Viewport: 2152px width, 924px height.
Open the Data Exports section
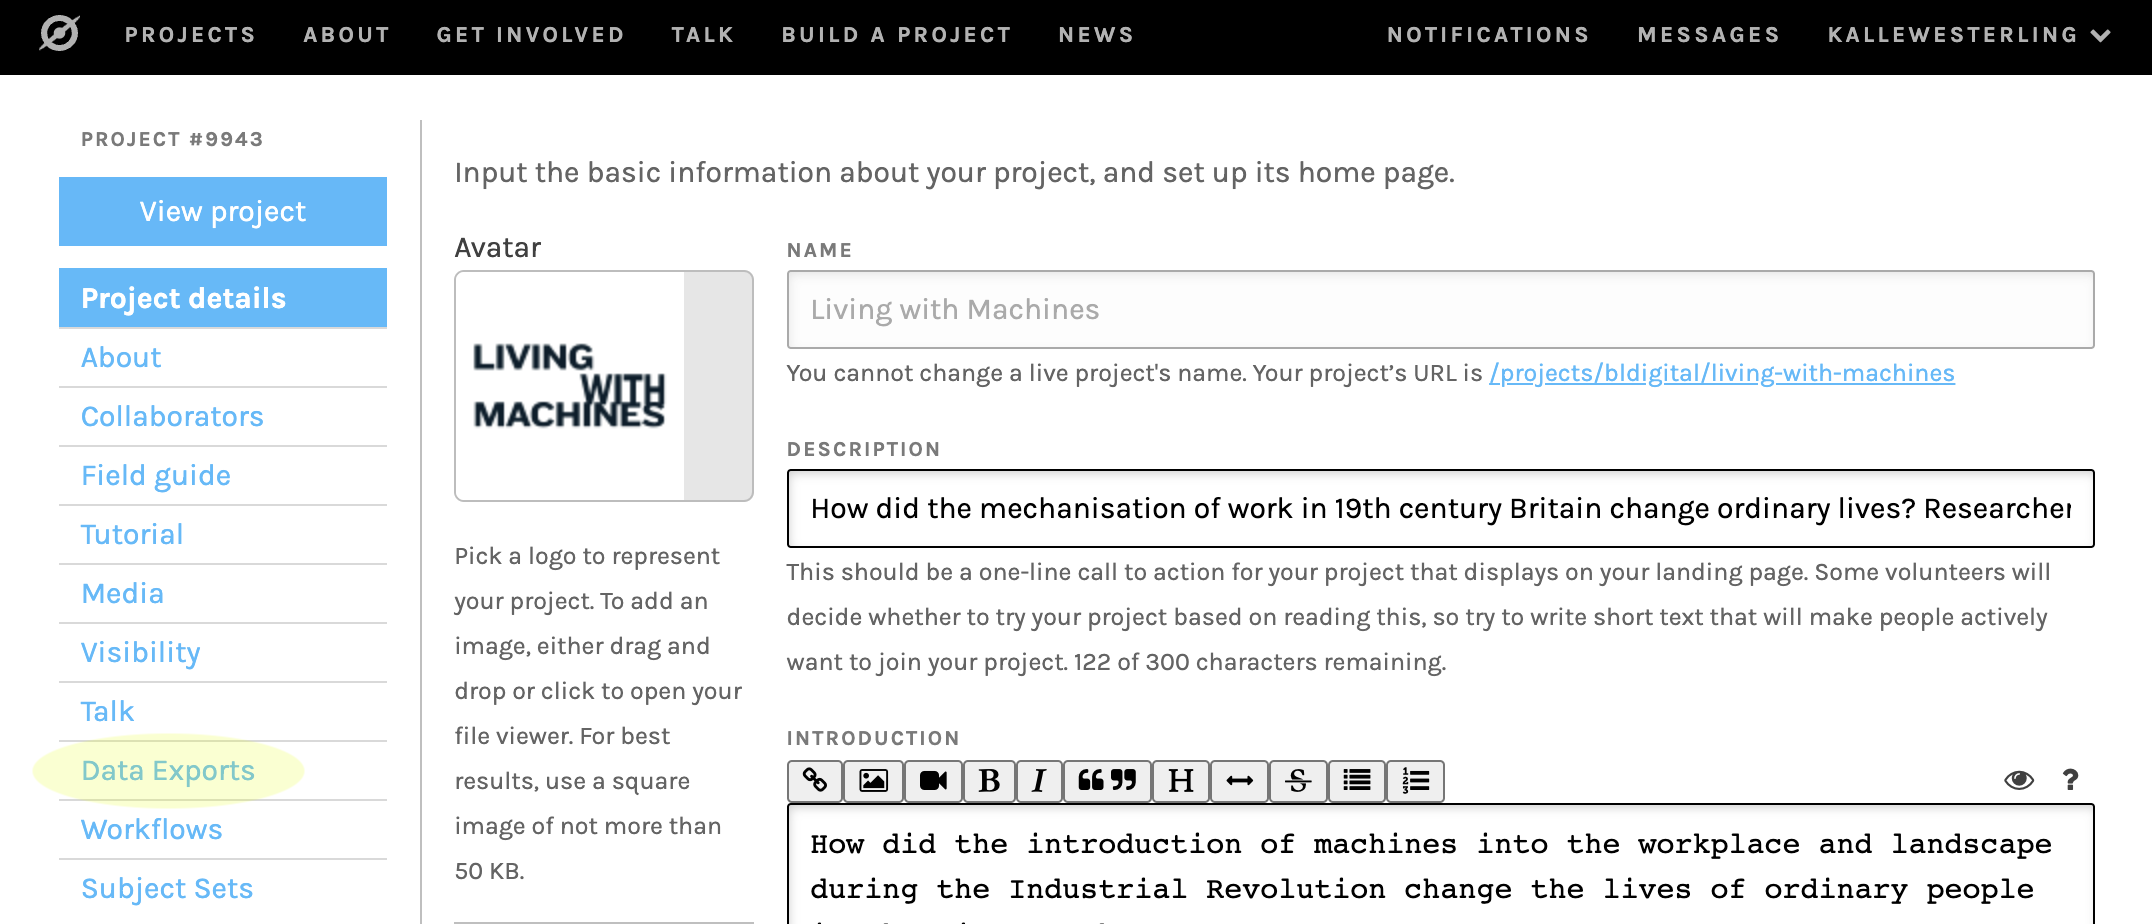coord(223,771)
